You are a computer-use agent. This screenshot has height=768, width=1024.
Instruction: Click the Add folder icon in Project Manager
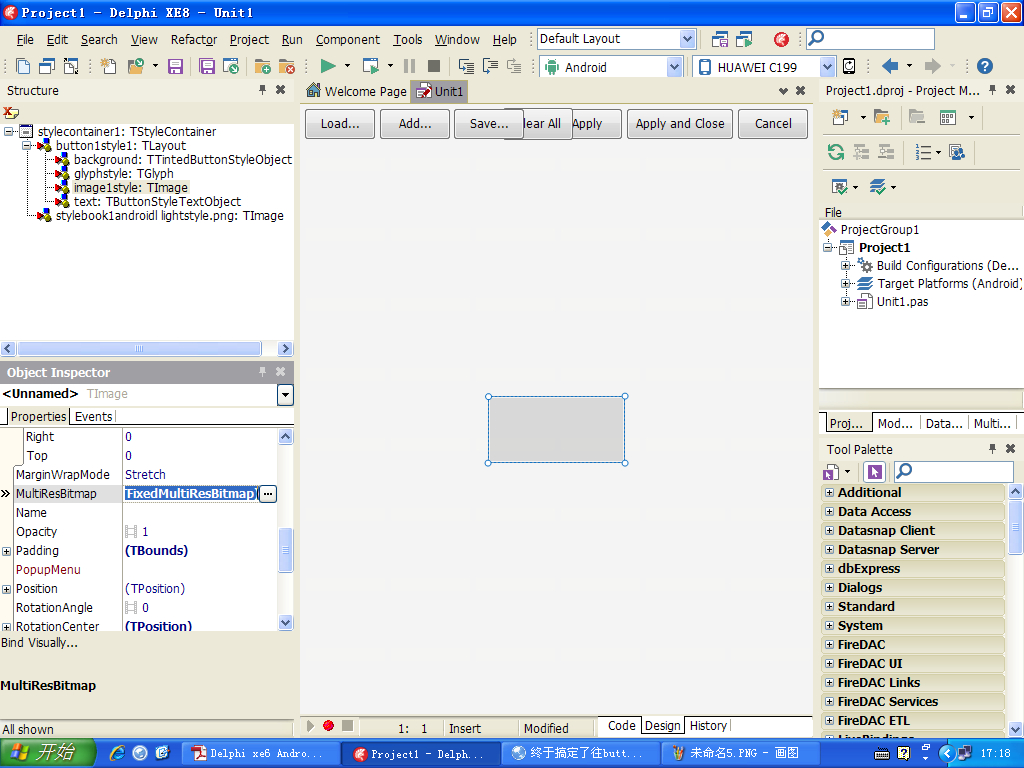click(881, 117)
